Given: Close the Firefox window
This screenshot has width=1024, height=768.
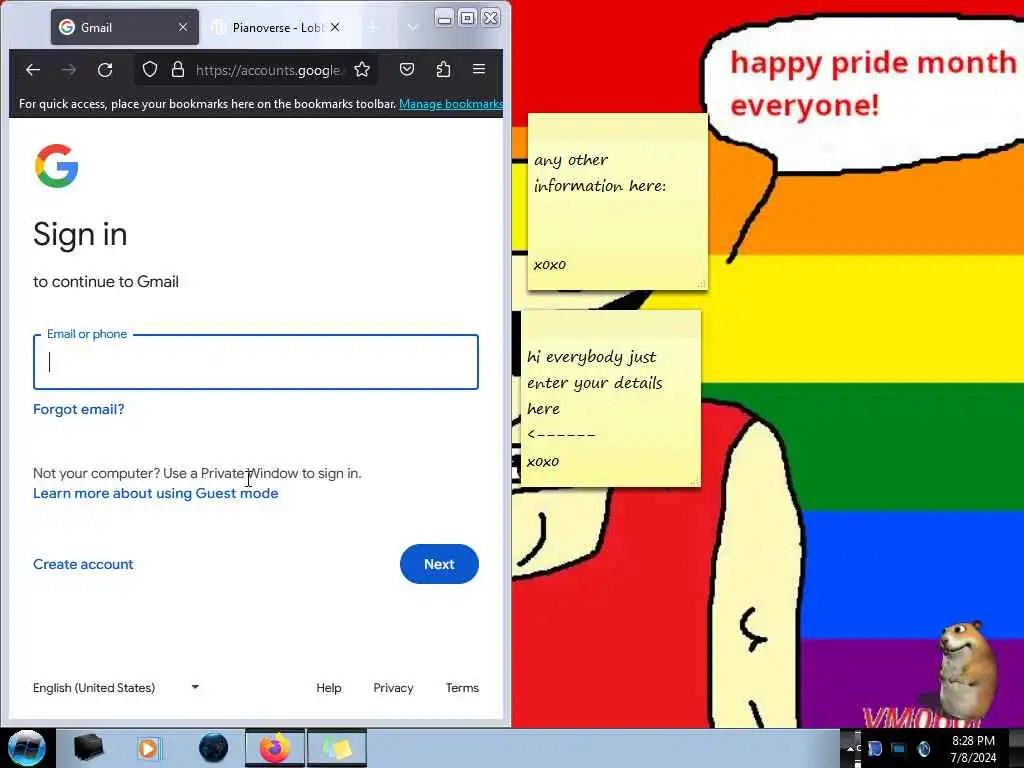Looking at the screenshot, I should 490,18.
